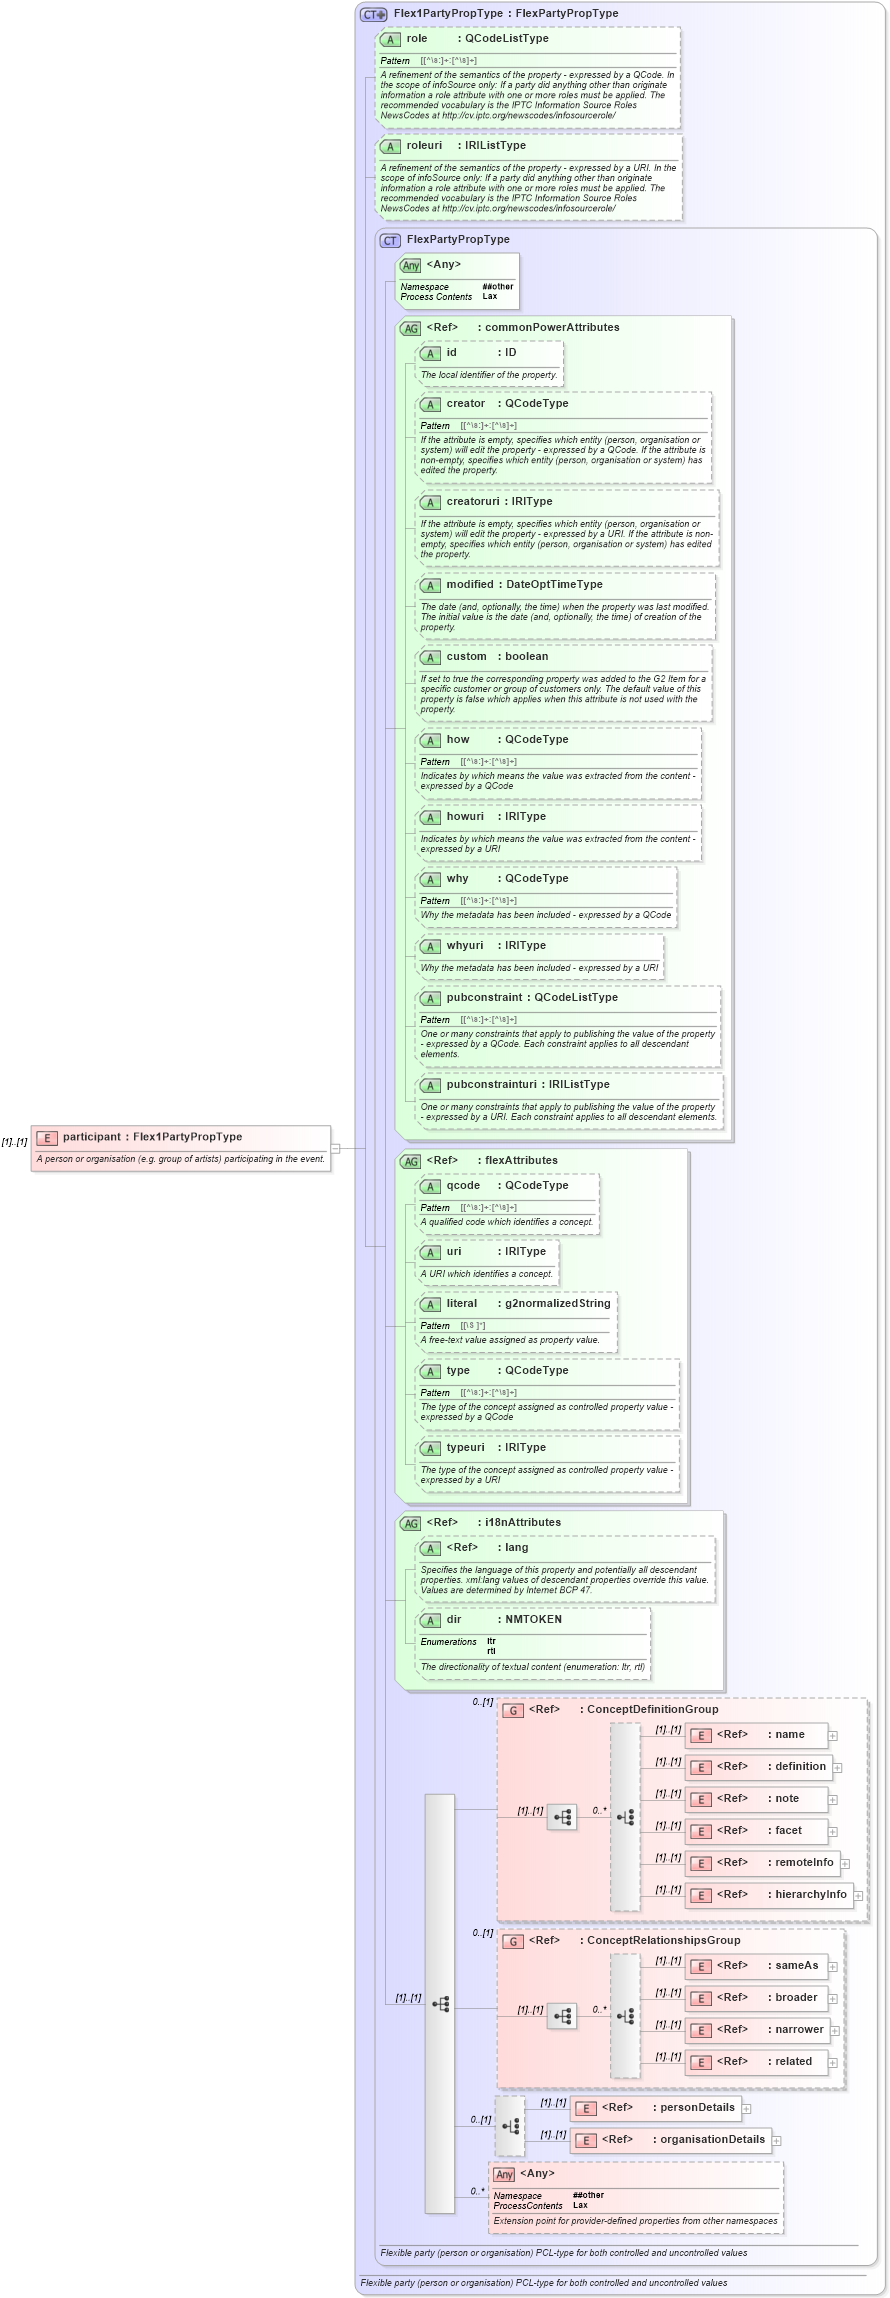
Task: Select the personDetails element box
Action: pyautogui.click(x=656, y=2108)
